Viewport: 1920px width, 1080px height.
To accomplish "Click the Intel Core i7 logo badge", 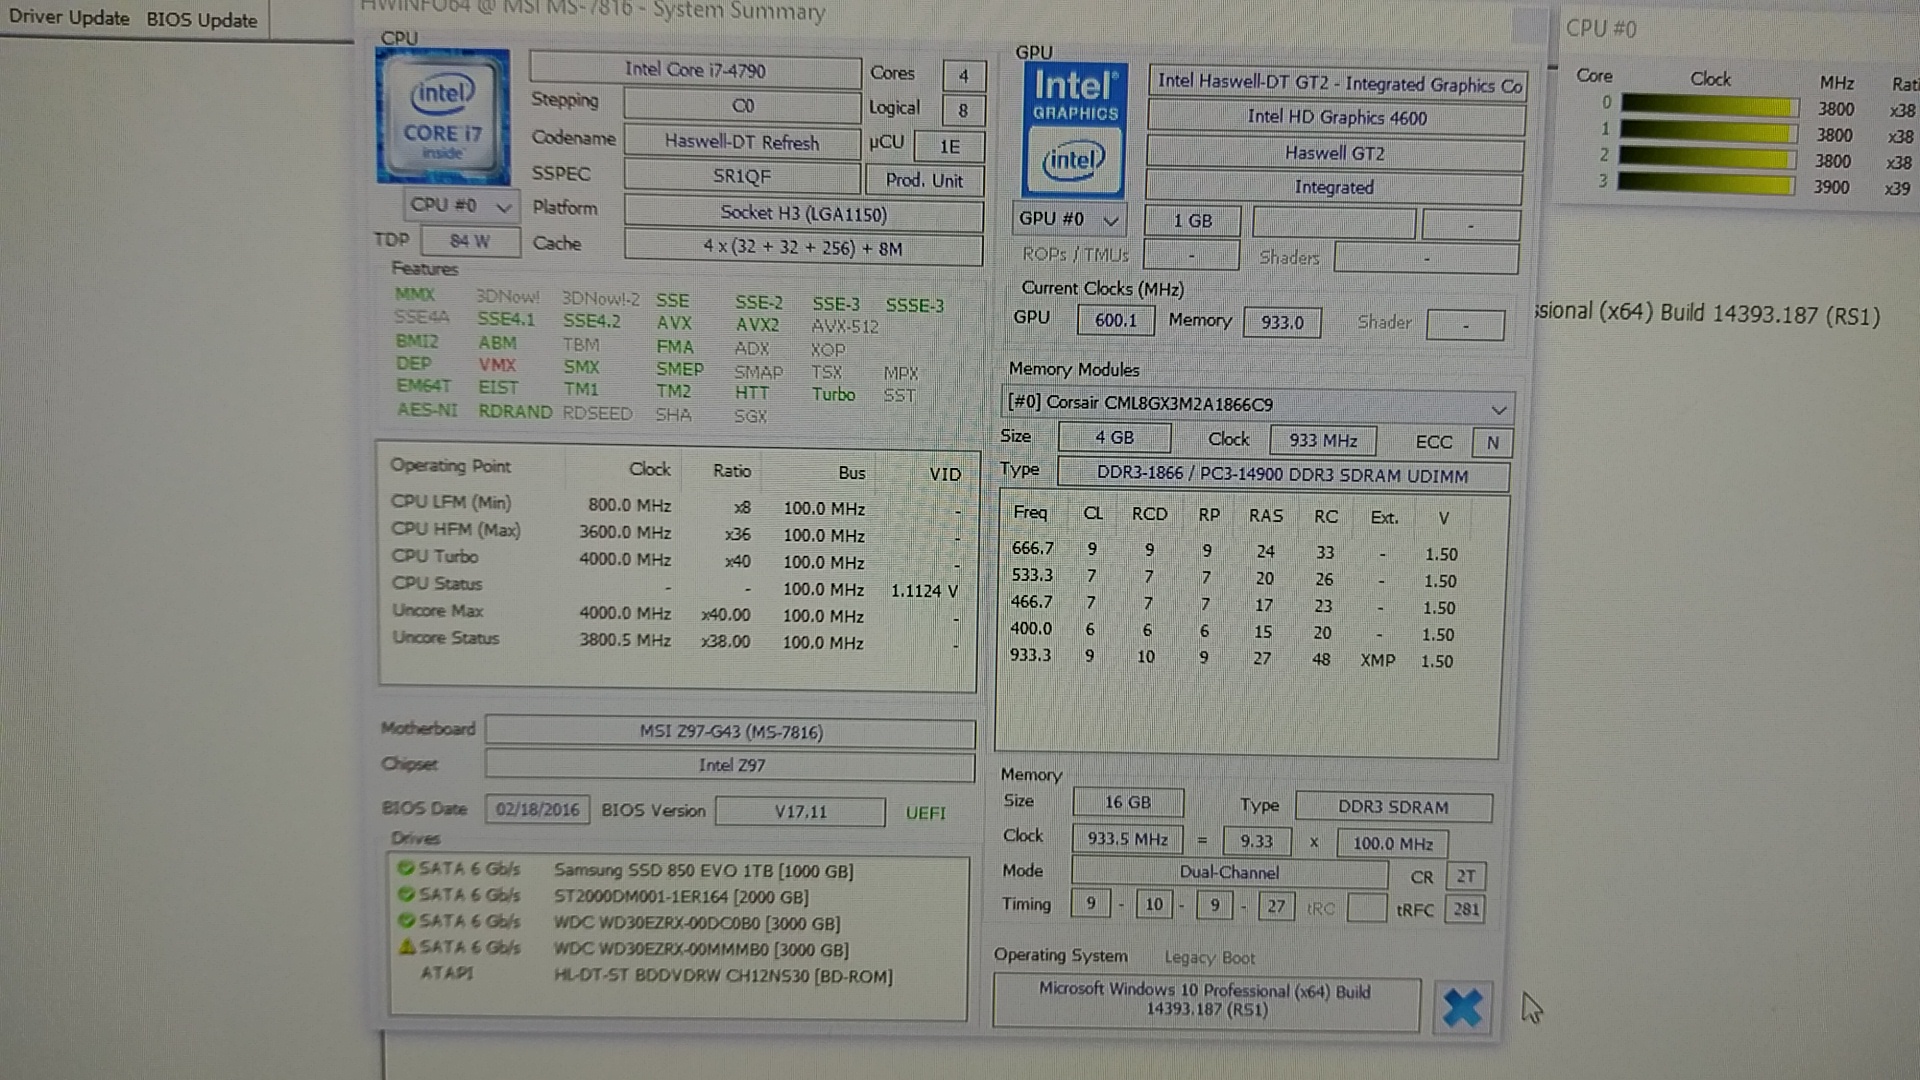I will [442, 116].
